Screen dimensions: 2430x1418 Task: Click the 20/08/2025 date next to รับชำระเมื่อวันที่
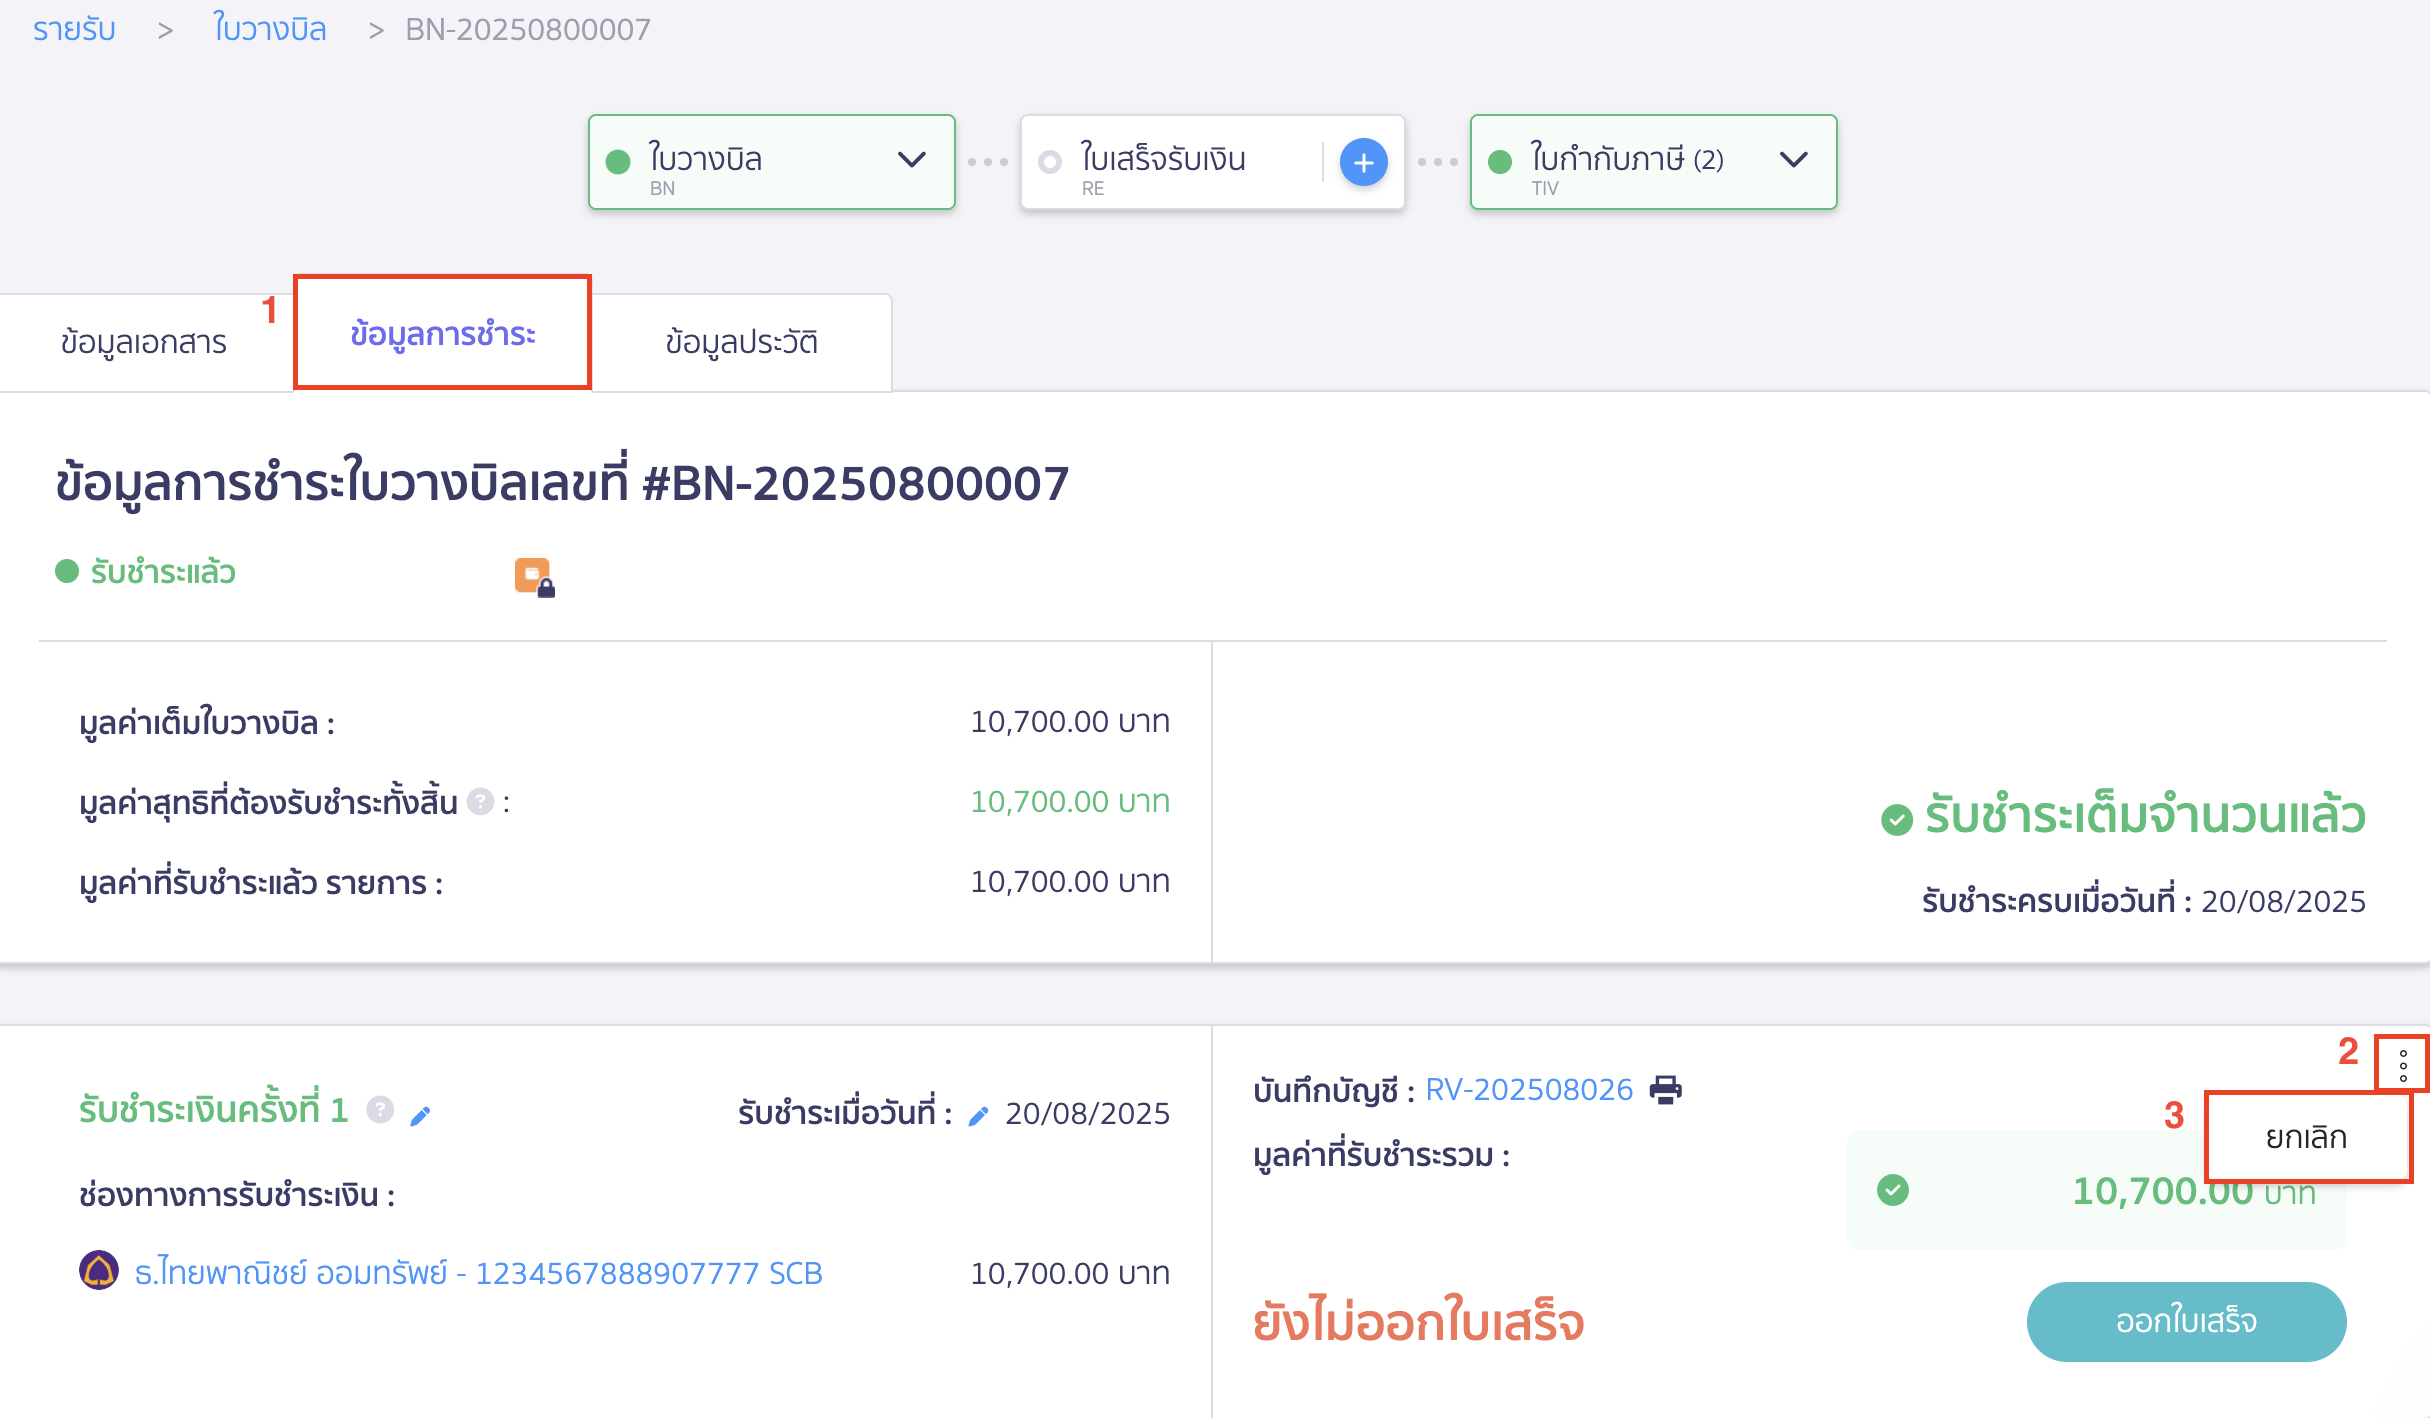click(x=1087, y=1113)
